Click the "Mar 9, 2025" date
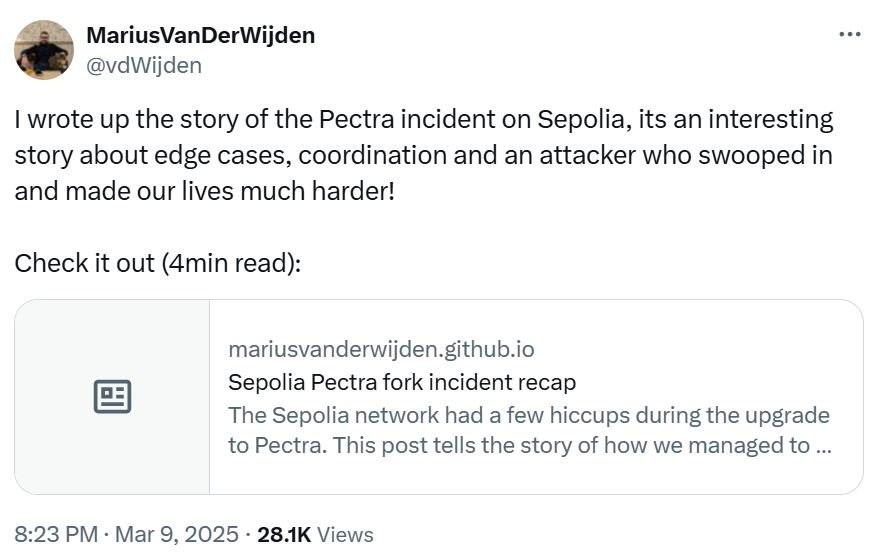 pos(176,535)
